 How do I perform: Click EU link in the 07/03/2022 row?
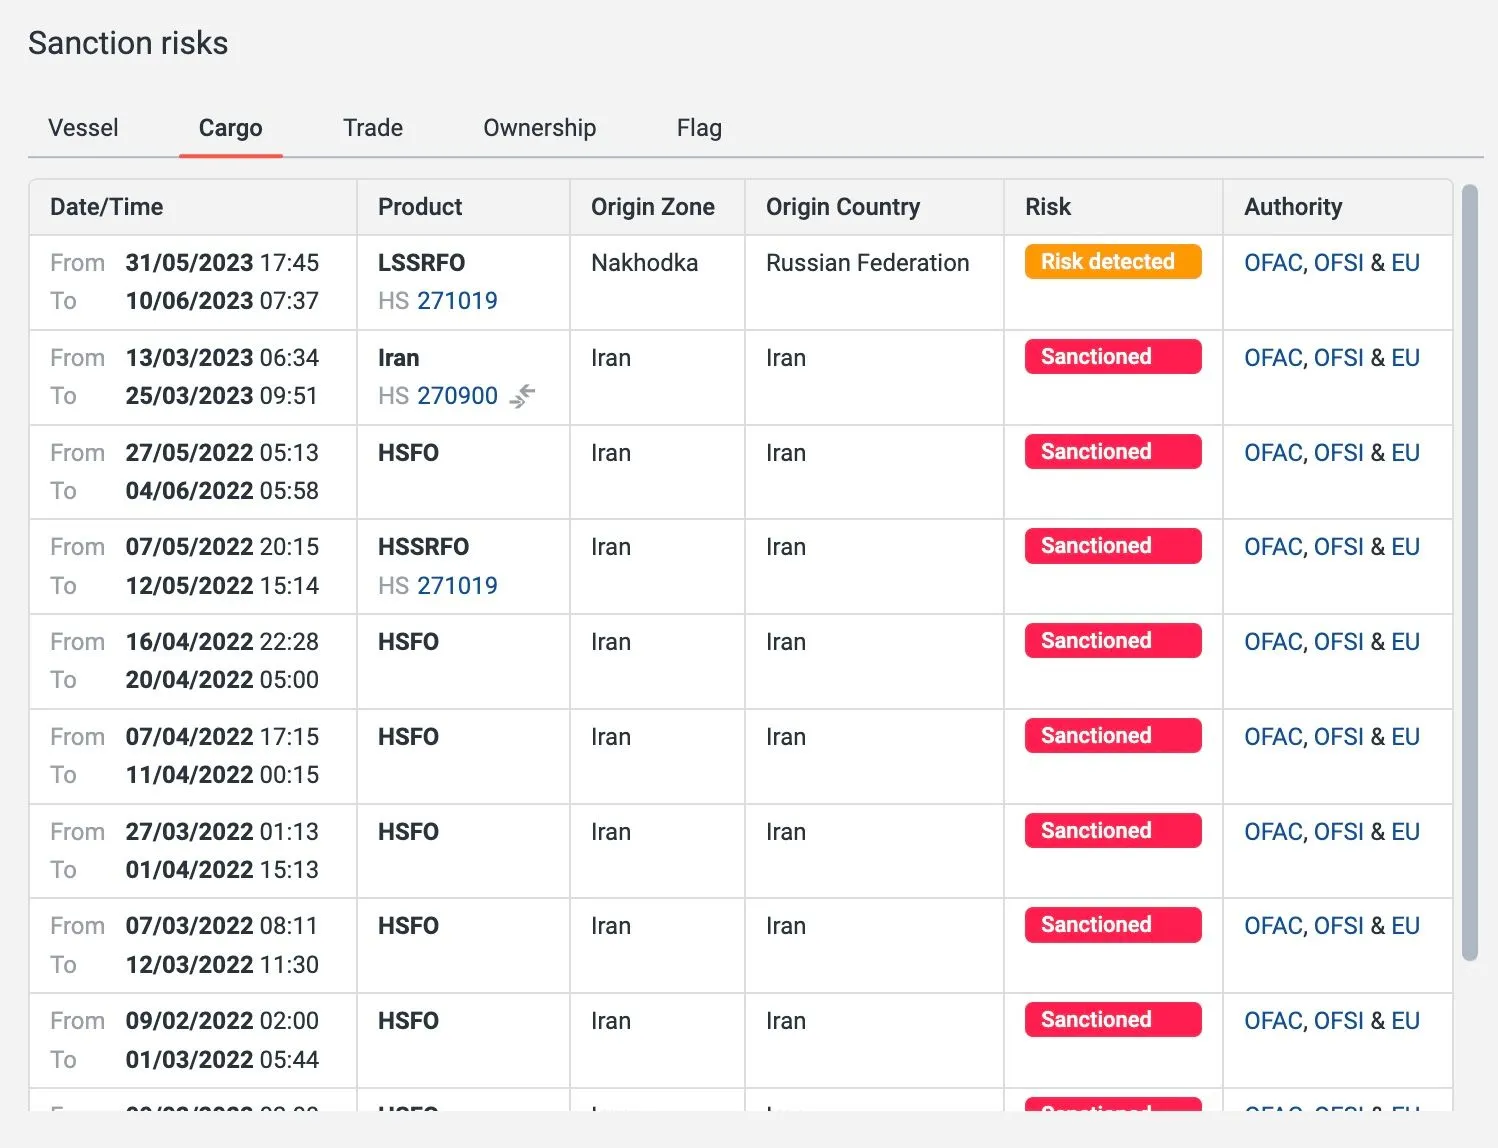click(x=1405, y=926)
